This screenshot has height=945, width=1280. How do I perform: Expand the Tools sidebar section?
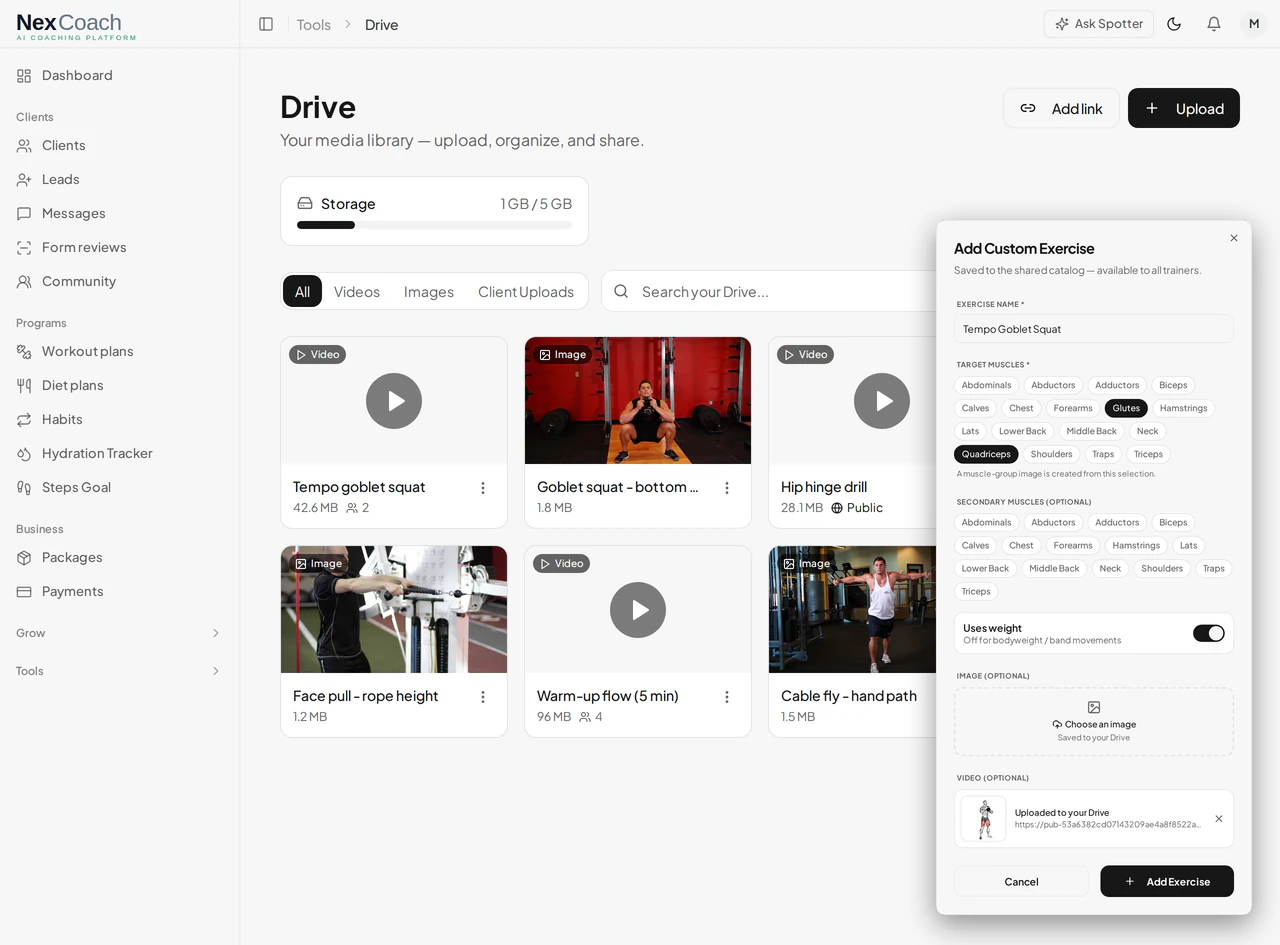coord(120,671)
